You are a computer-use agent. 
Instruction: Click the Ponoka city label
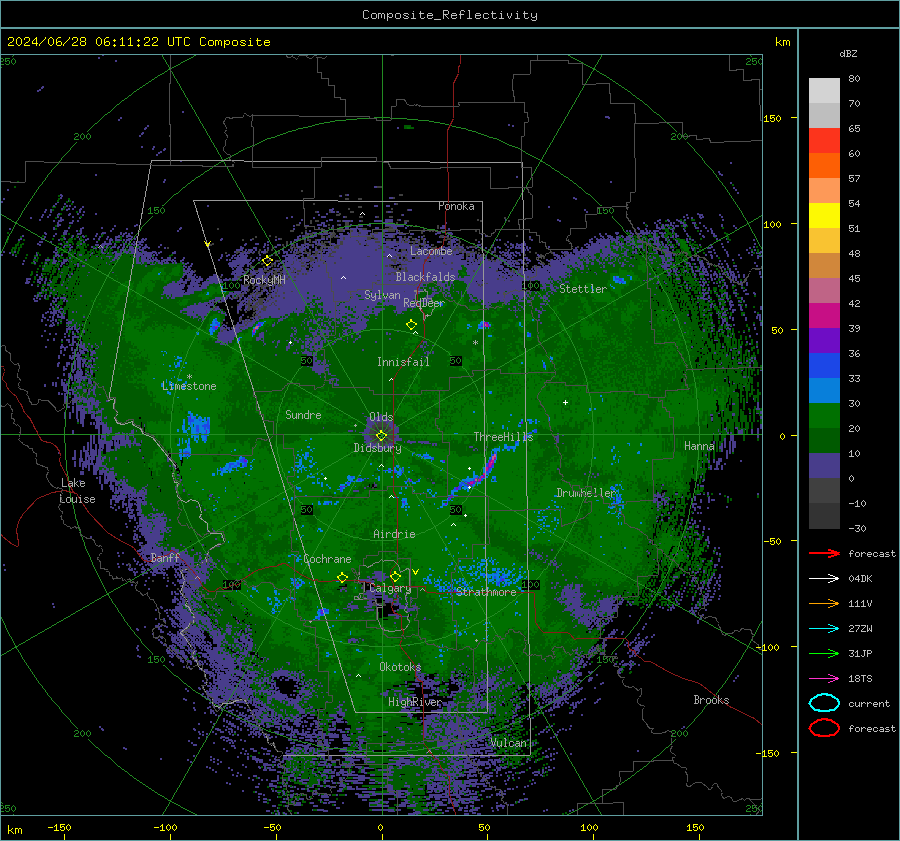pyautogui.click(x=456, y=206)
